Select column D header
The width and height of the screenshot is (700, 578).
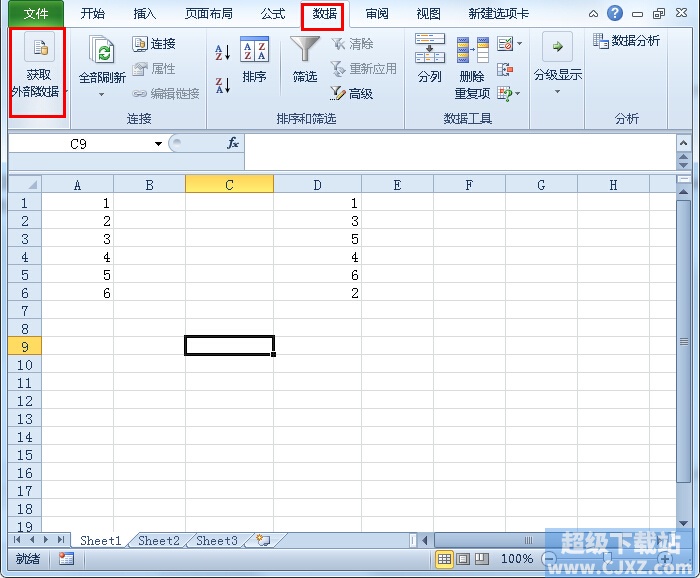coord(317,184)
